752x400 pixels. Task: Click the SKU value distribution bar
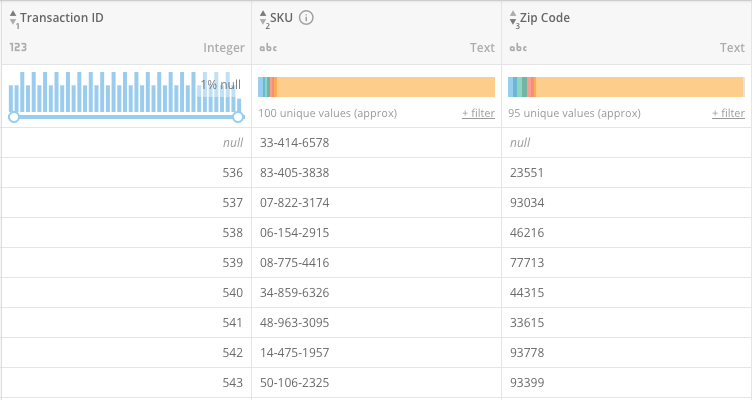[376, 87]
